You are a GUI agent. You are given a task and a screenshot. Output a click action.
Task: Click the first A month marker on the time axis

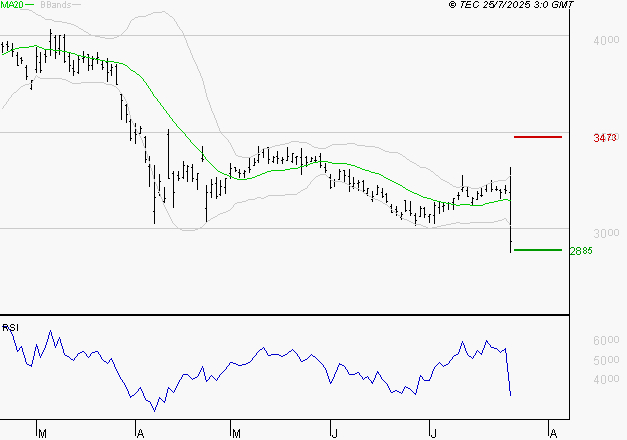(139, 433)
